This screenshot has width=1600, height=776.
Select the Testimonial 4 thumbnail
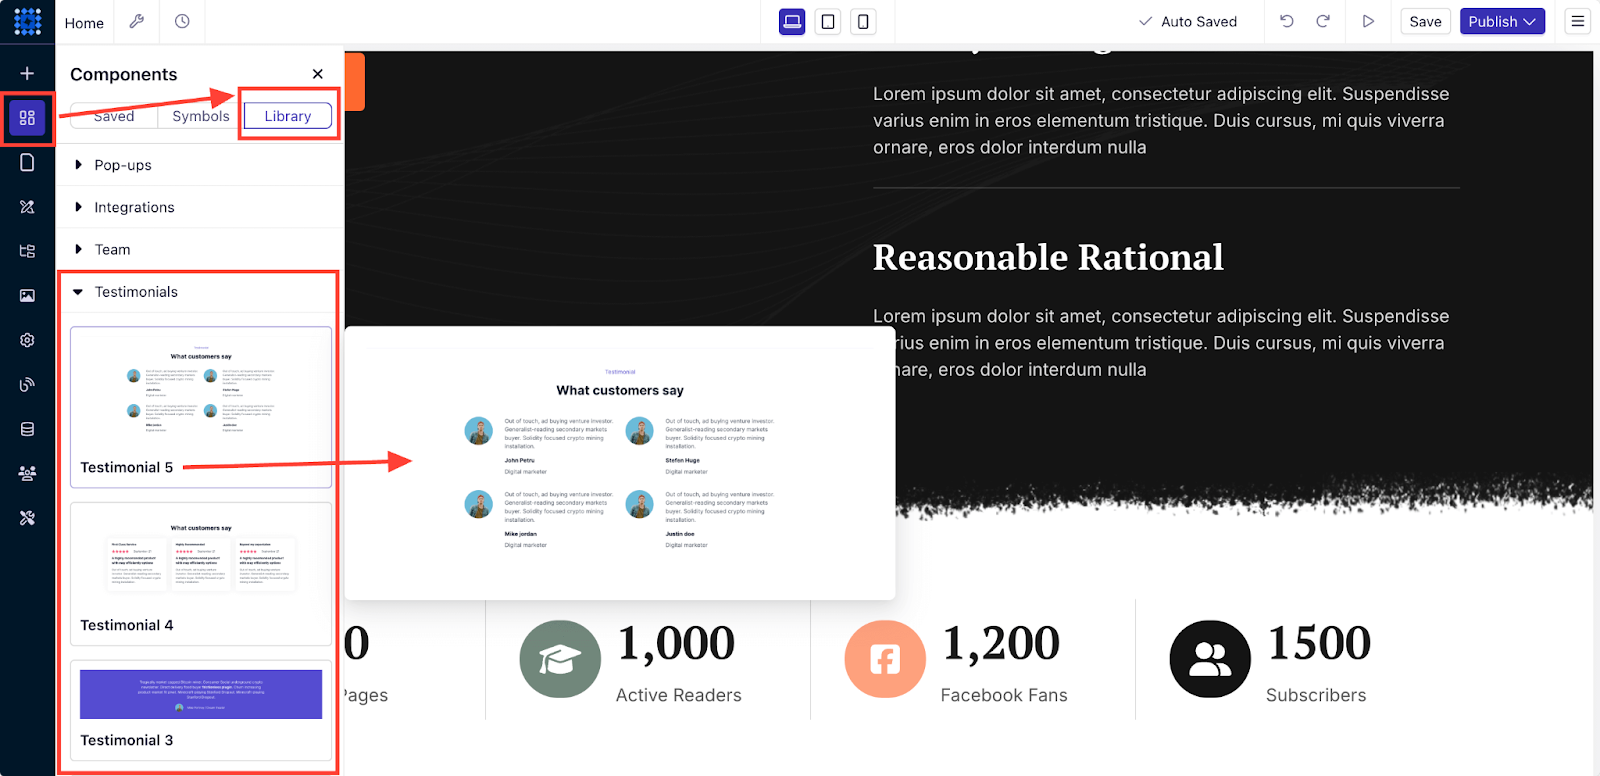[x=201, y=574]
